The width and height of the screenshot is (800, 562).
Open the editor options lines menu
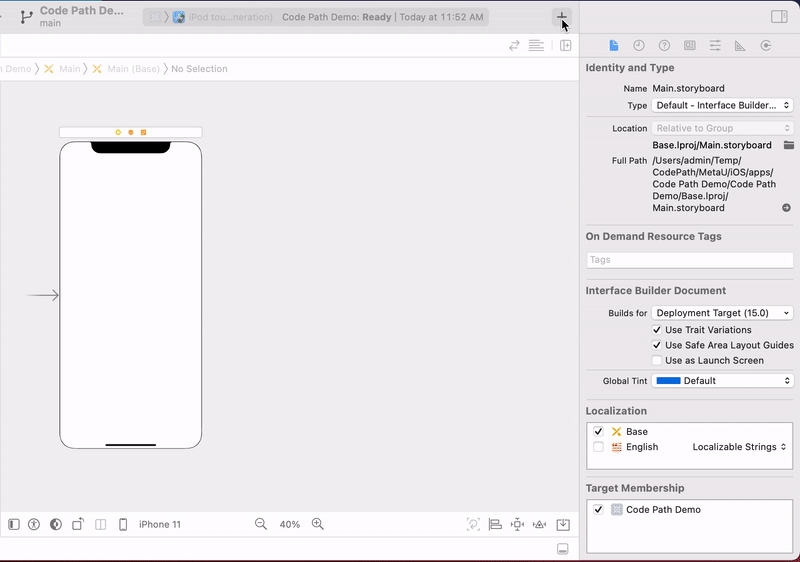point(536,46)
